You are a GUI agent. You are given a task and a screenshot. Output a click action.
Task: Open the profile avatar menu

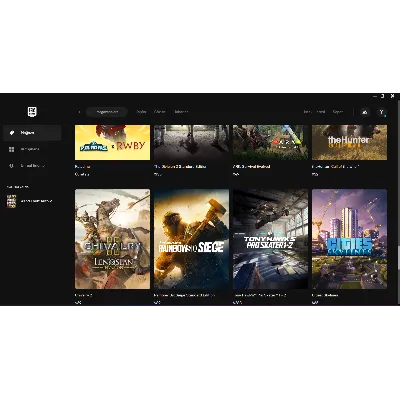click(382, 112)
